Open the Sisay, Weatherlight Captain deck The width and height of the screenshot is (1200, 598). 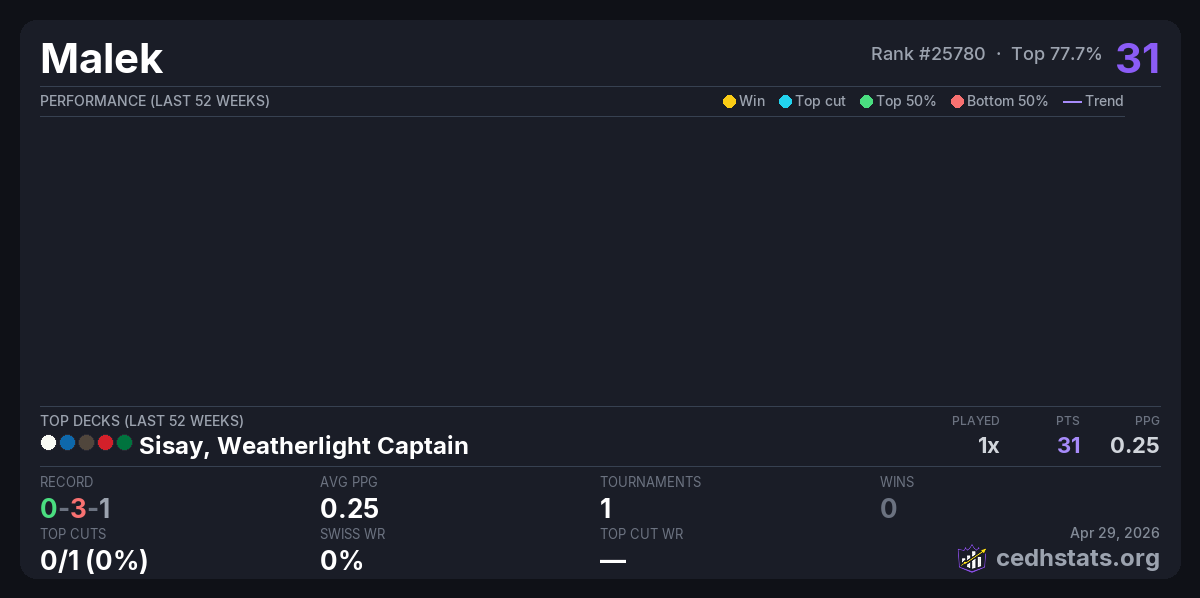tap(303, 446)
